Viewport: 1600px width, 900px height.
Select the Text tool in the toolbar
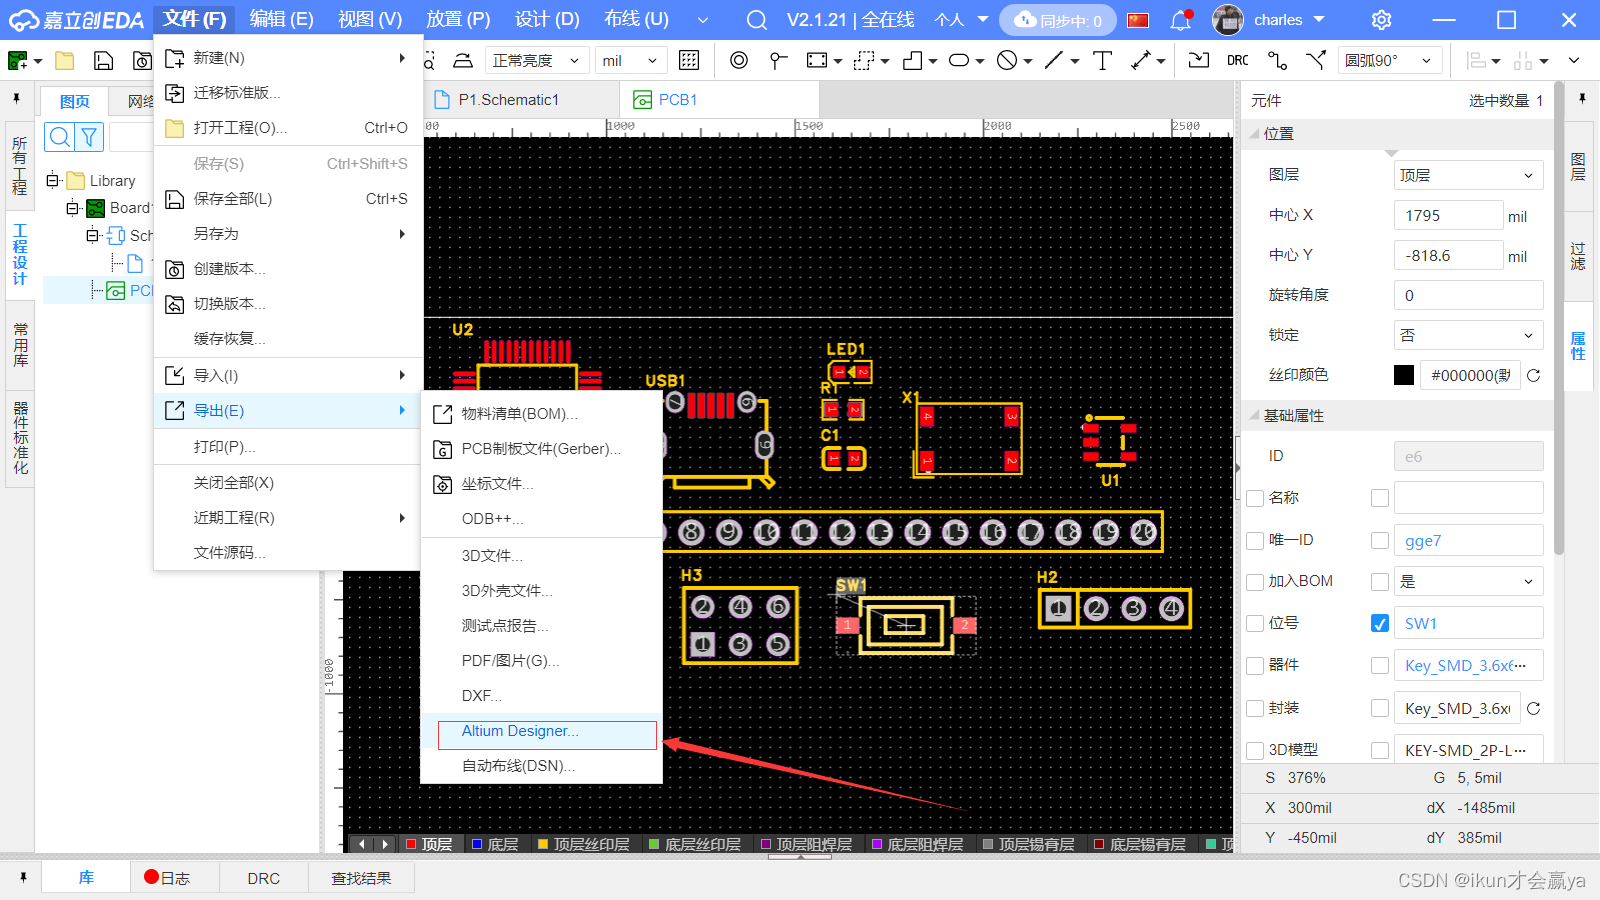click(1101, 60)
